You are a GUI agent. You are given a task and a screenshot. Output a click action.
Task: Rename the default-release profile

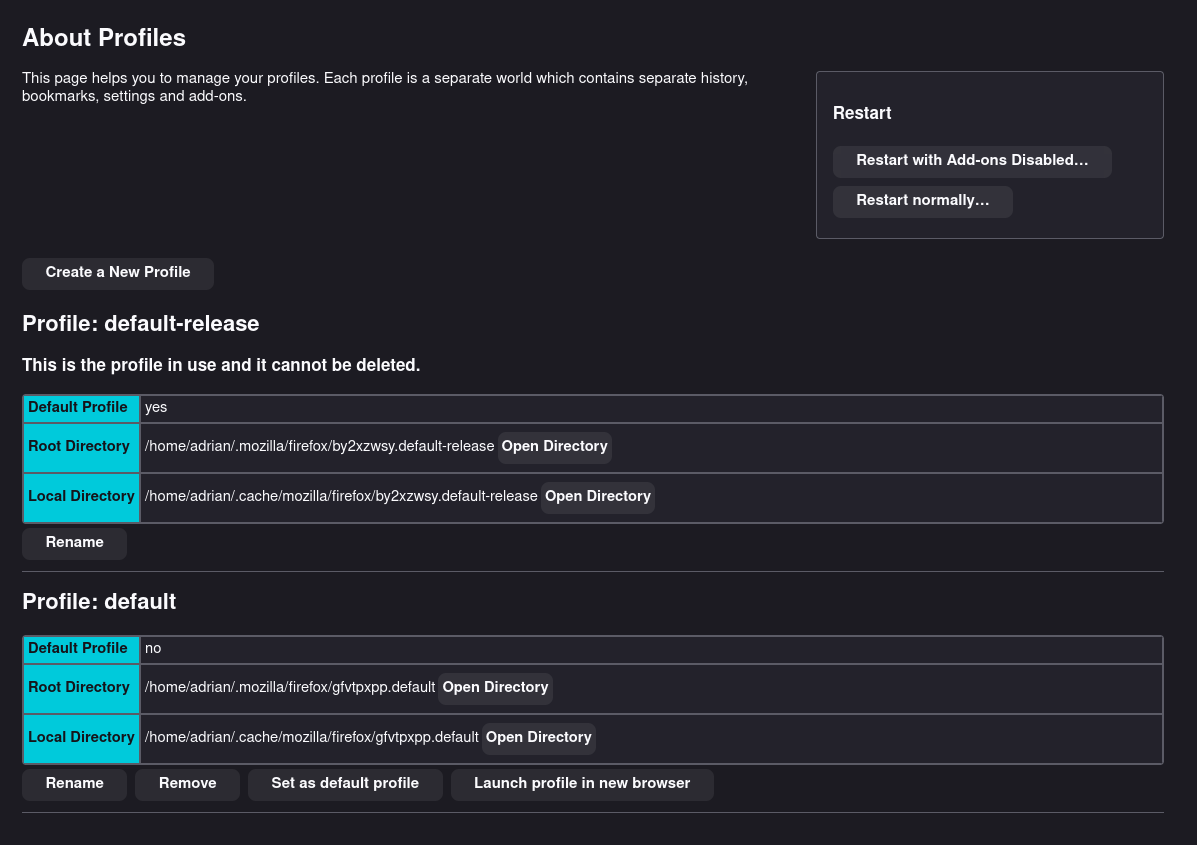pos(74,543)
